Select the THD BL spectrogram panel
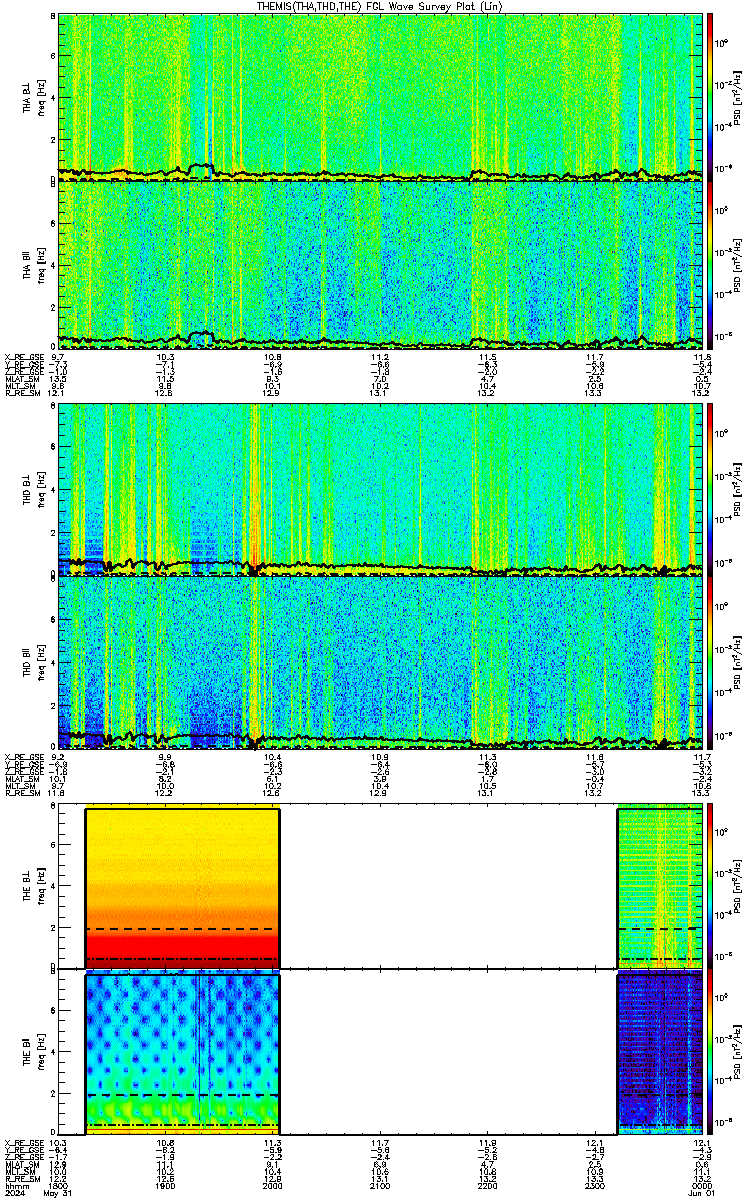The image size is (750, 1200). [381, 490]
